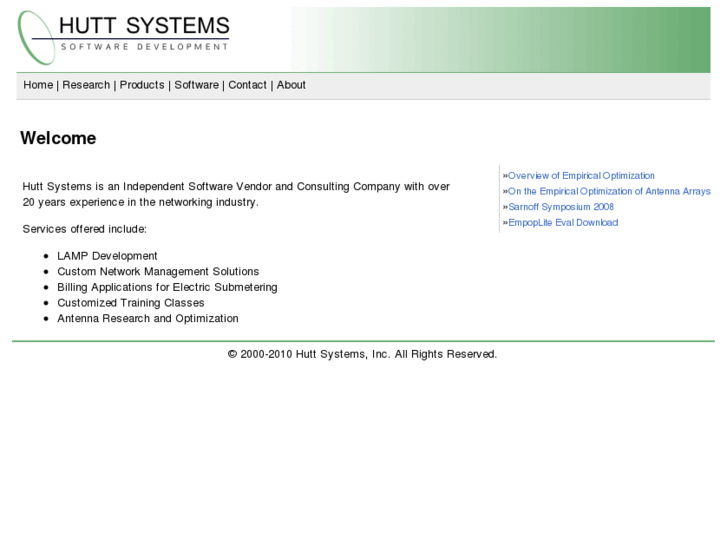This screenshot has width=727, height=545.
Task: Click the Hutt Systems intro paragraph
Action: 236,194
